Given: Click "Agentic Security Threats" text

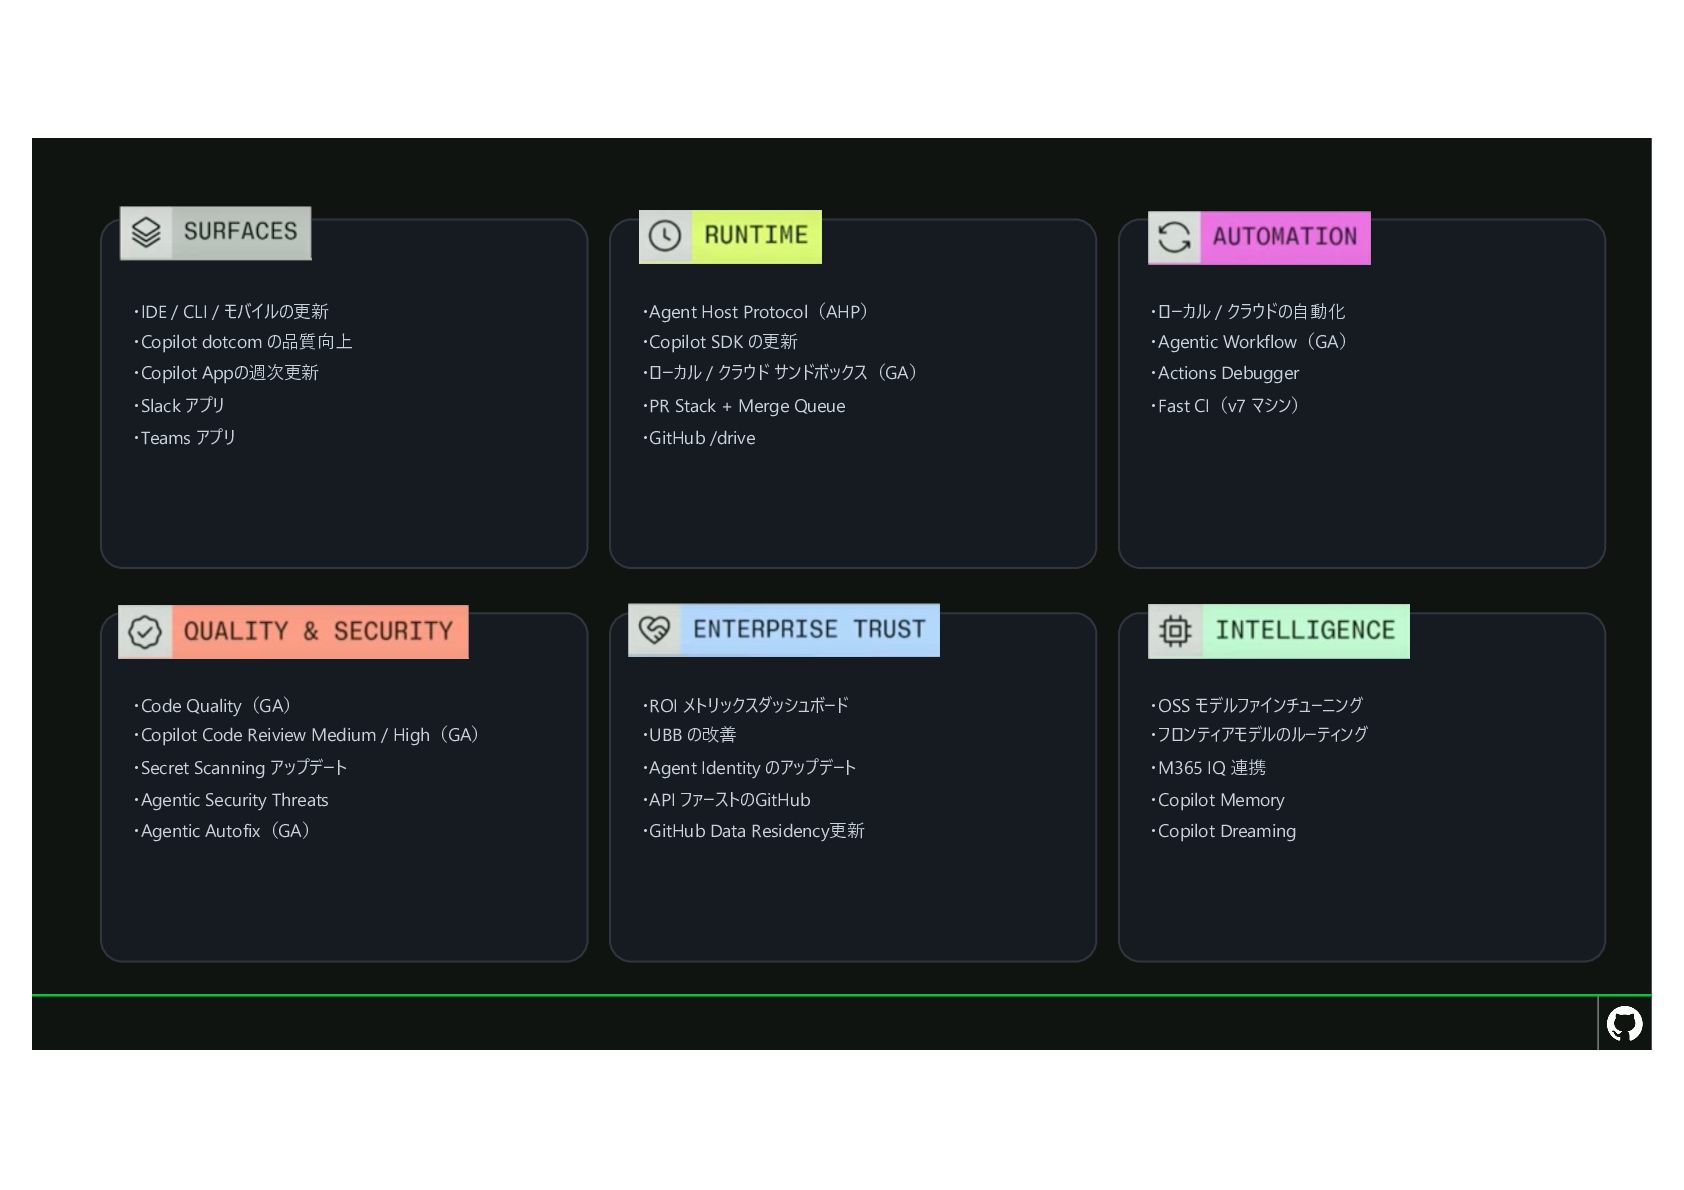Looking at the screenshot, I should pos(231,800).
